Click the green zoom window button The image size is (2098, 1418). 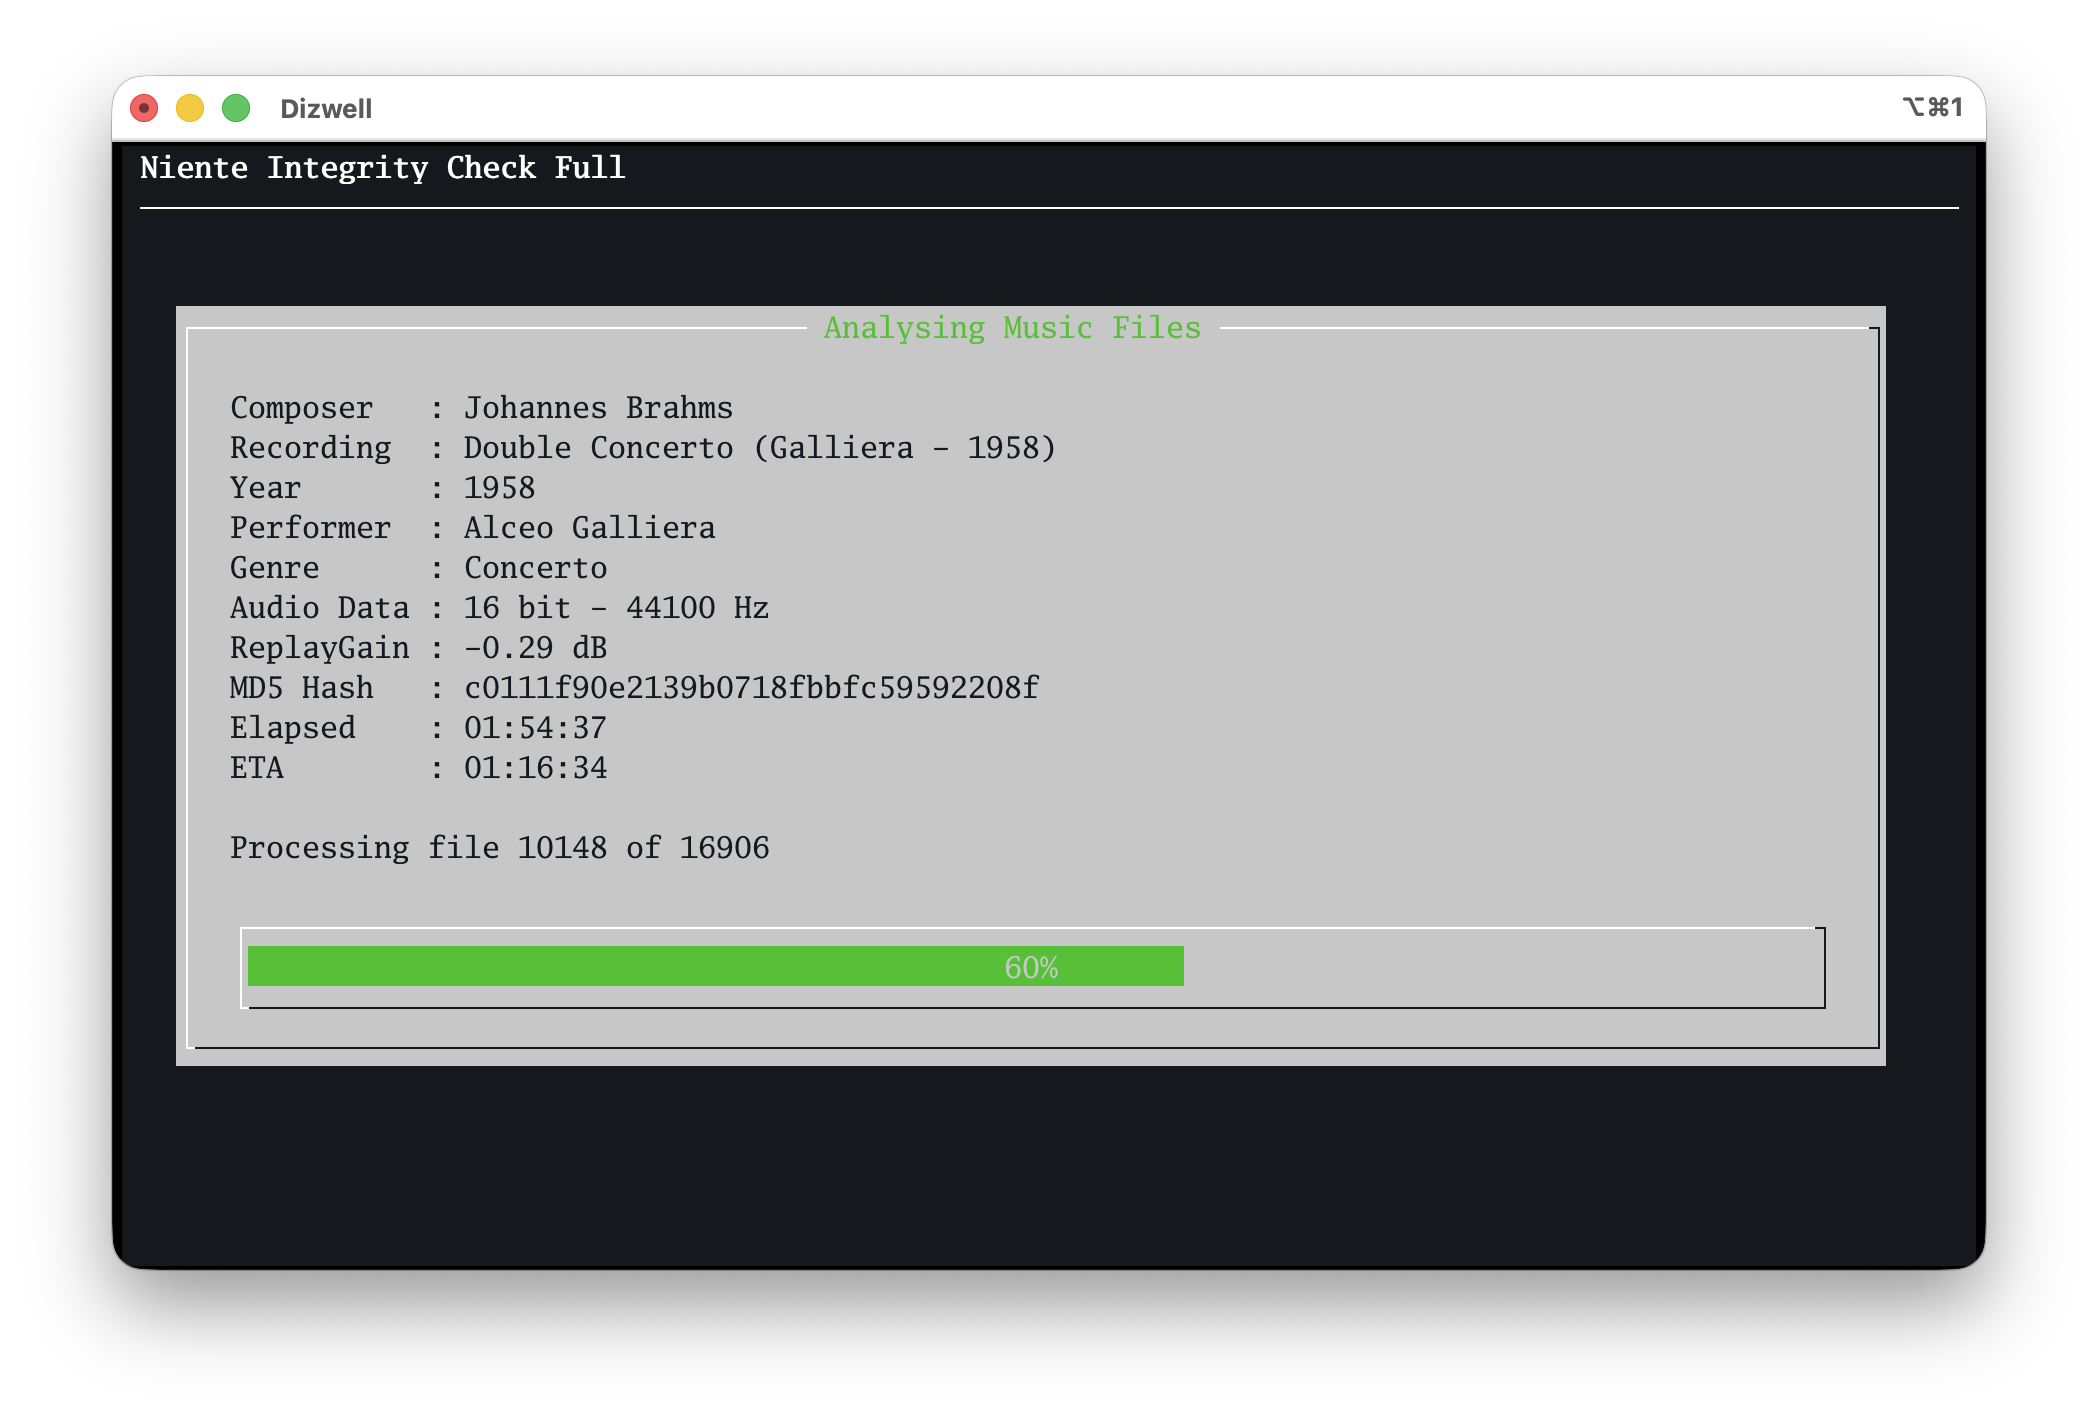coord(236,108)
